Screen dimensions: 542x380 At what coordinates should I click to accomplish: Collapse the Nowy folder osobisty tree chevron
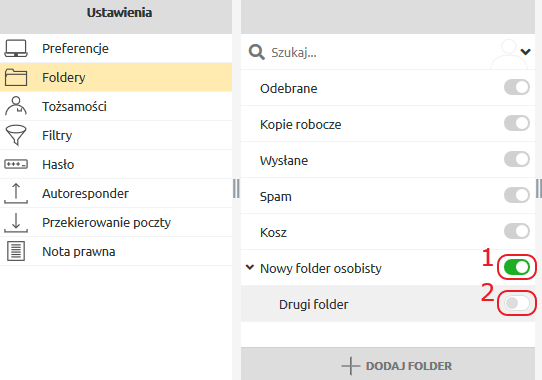[x=250, y=267]
